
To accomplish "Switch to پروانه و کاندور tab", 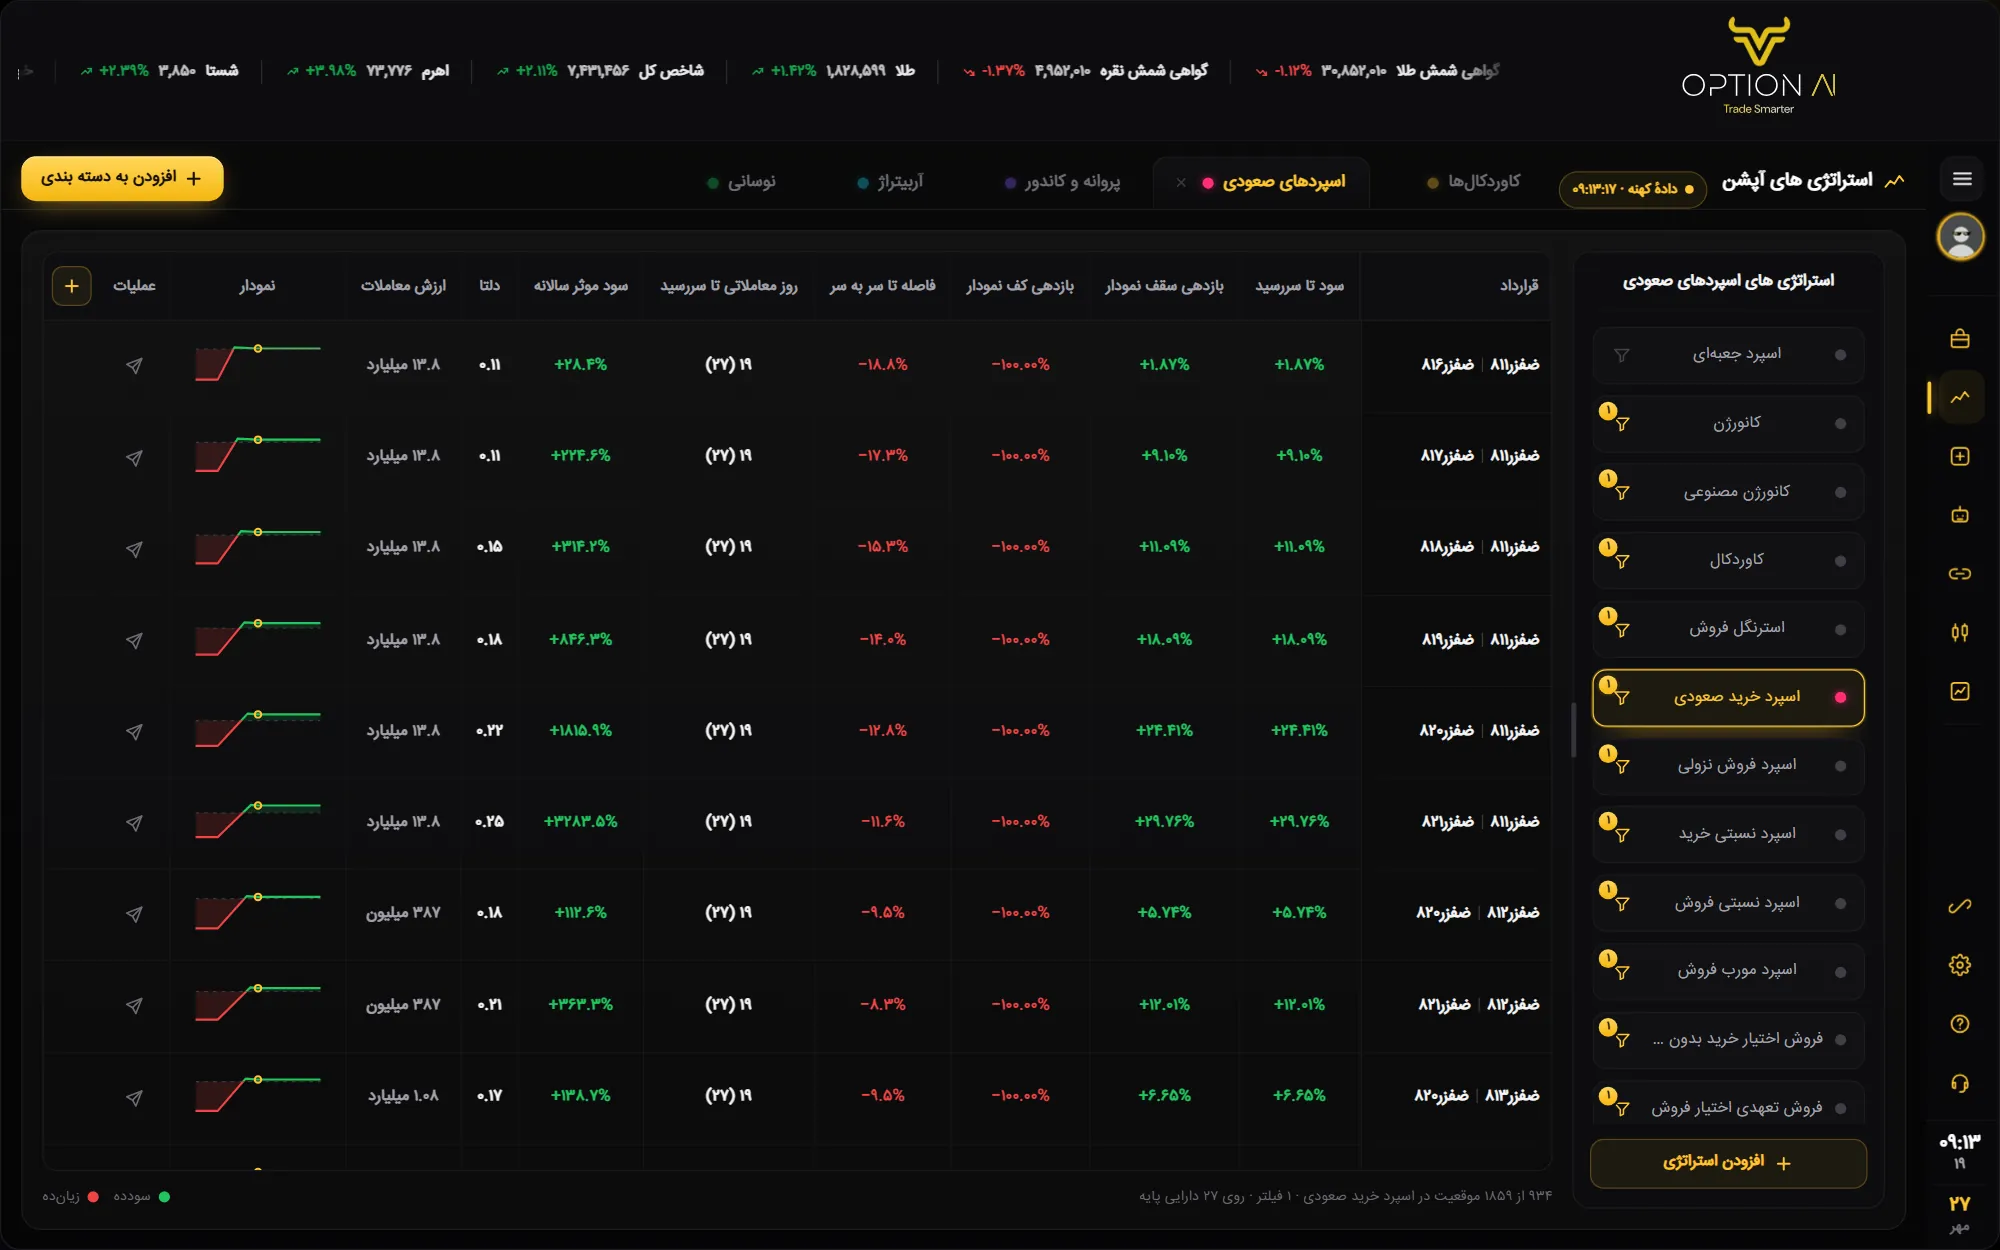I will 1062,182.
